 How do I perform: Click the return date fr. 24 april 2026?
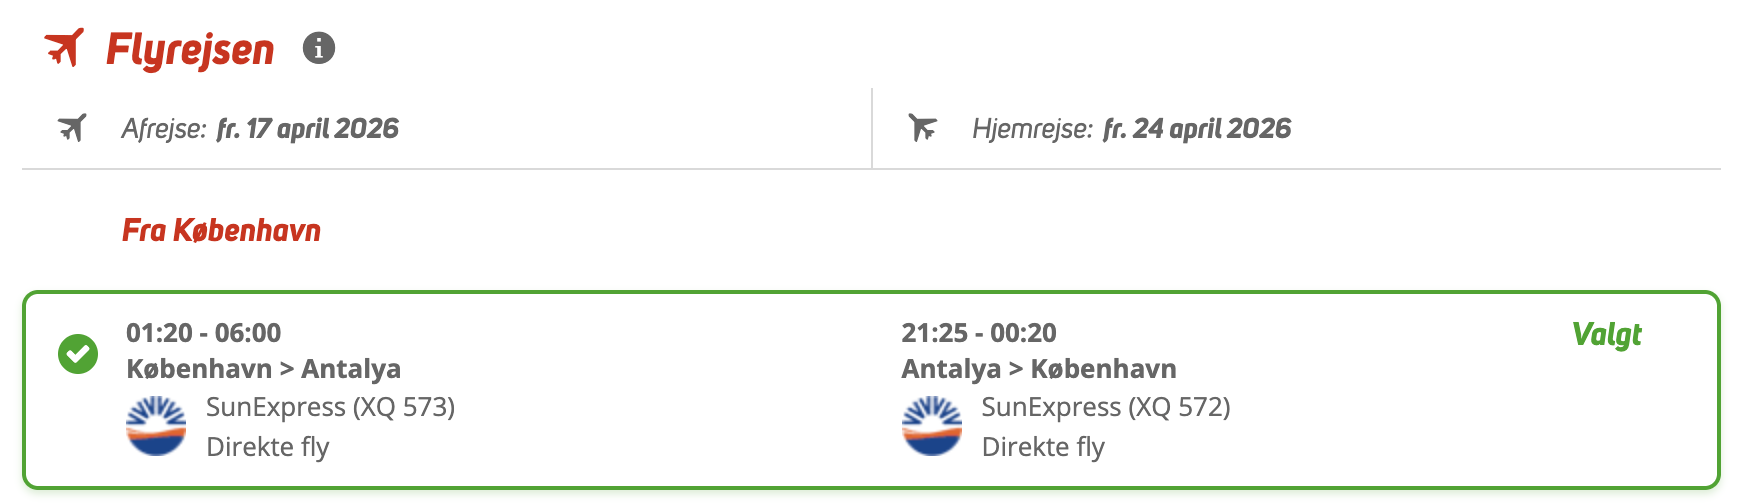click(1196, 129)
